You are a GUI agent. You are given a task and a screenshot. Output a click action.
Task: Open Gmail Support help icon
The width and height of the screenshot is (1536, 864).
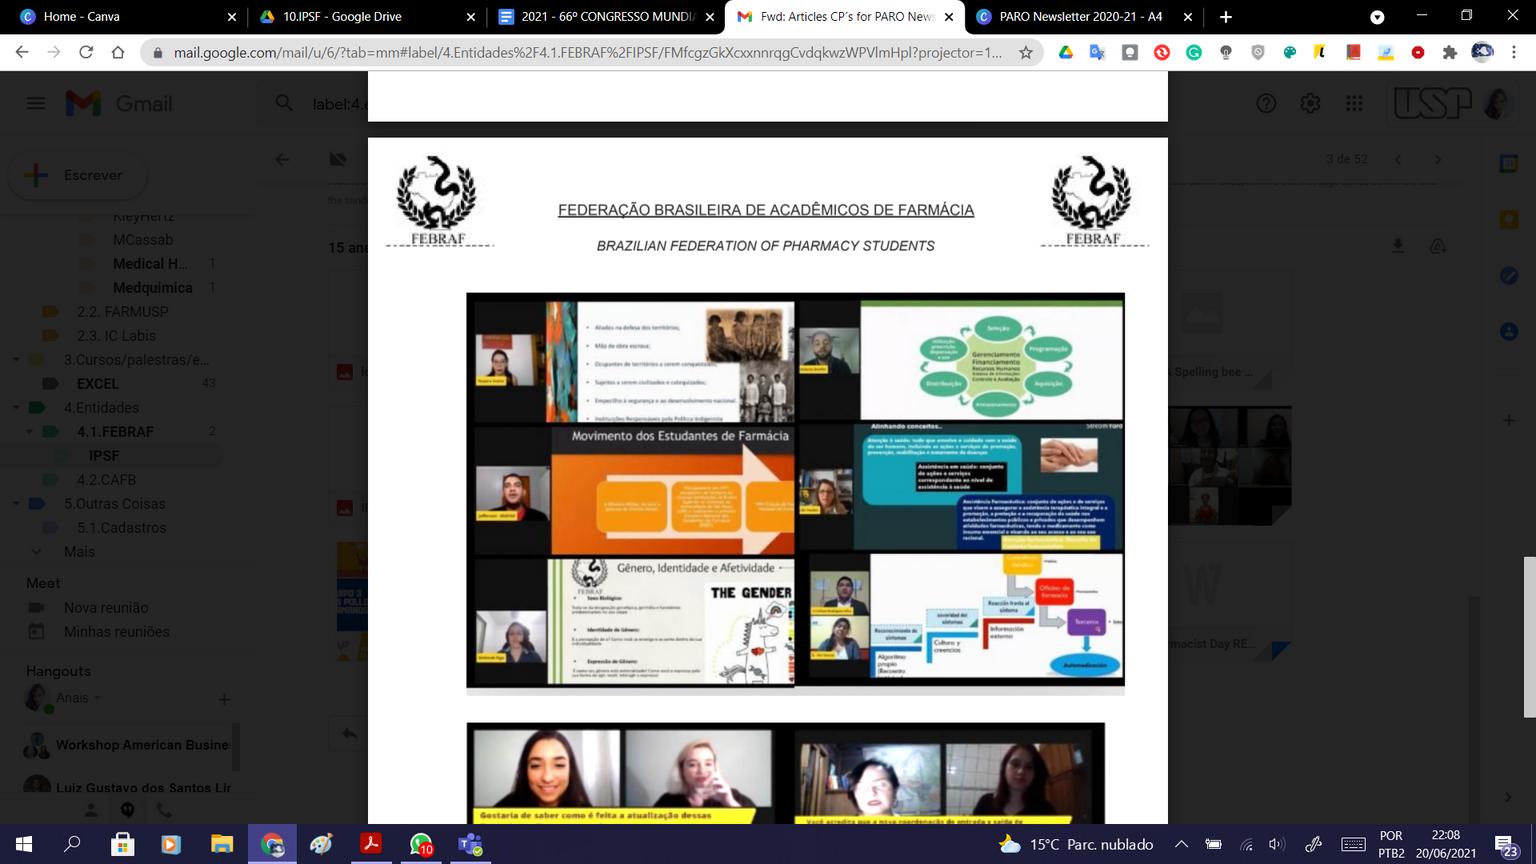click(x=1266, y=103)
